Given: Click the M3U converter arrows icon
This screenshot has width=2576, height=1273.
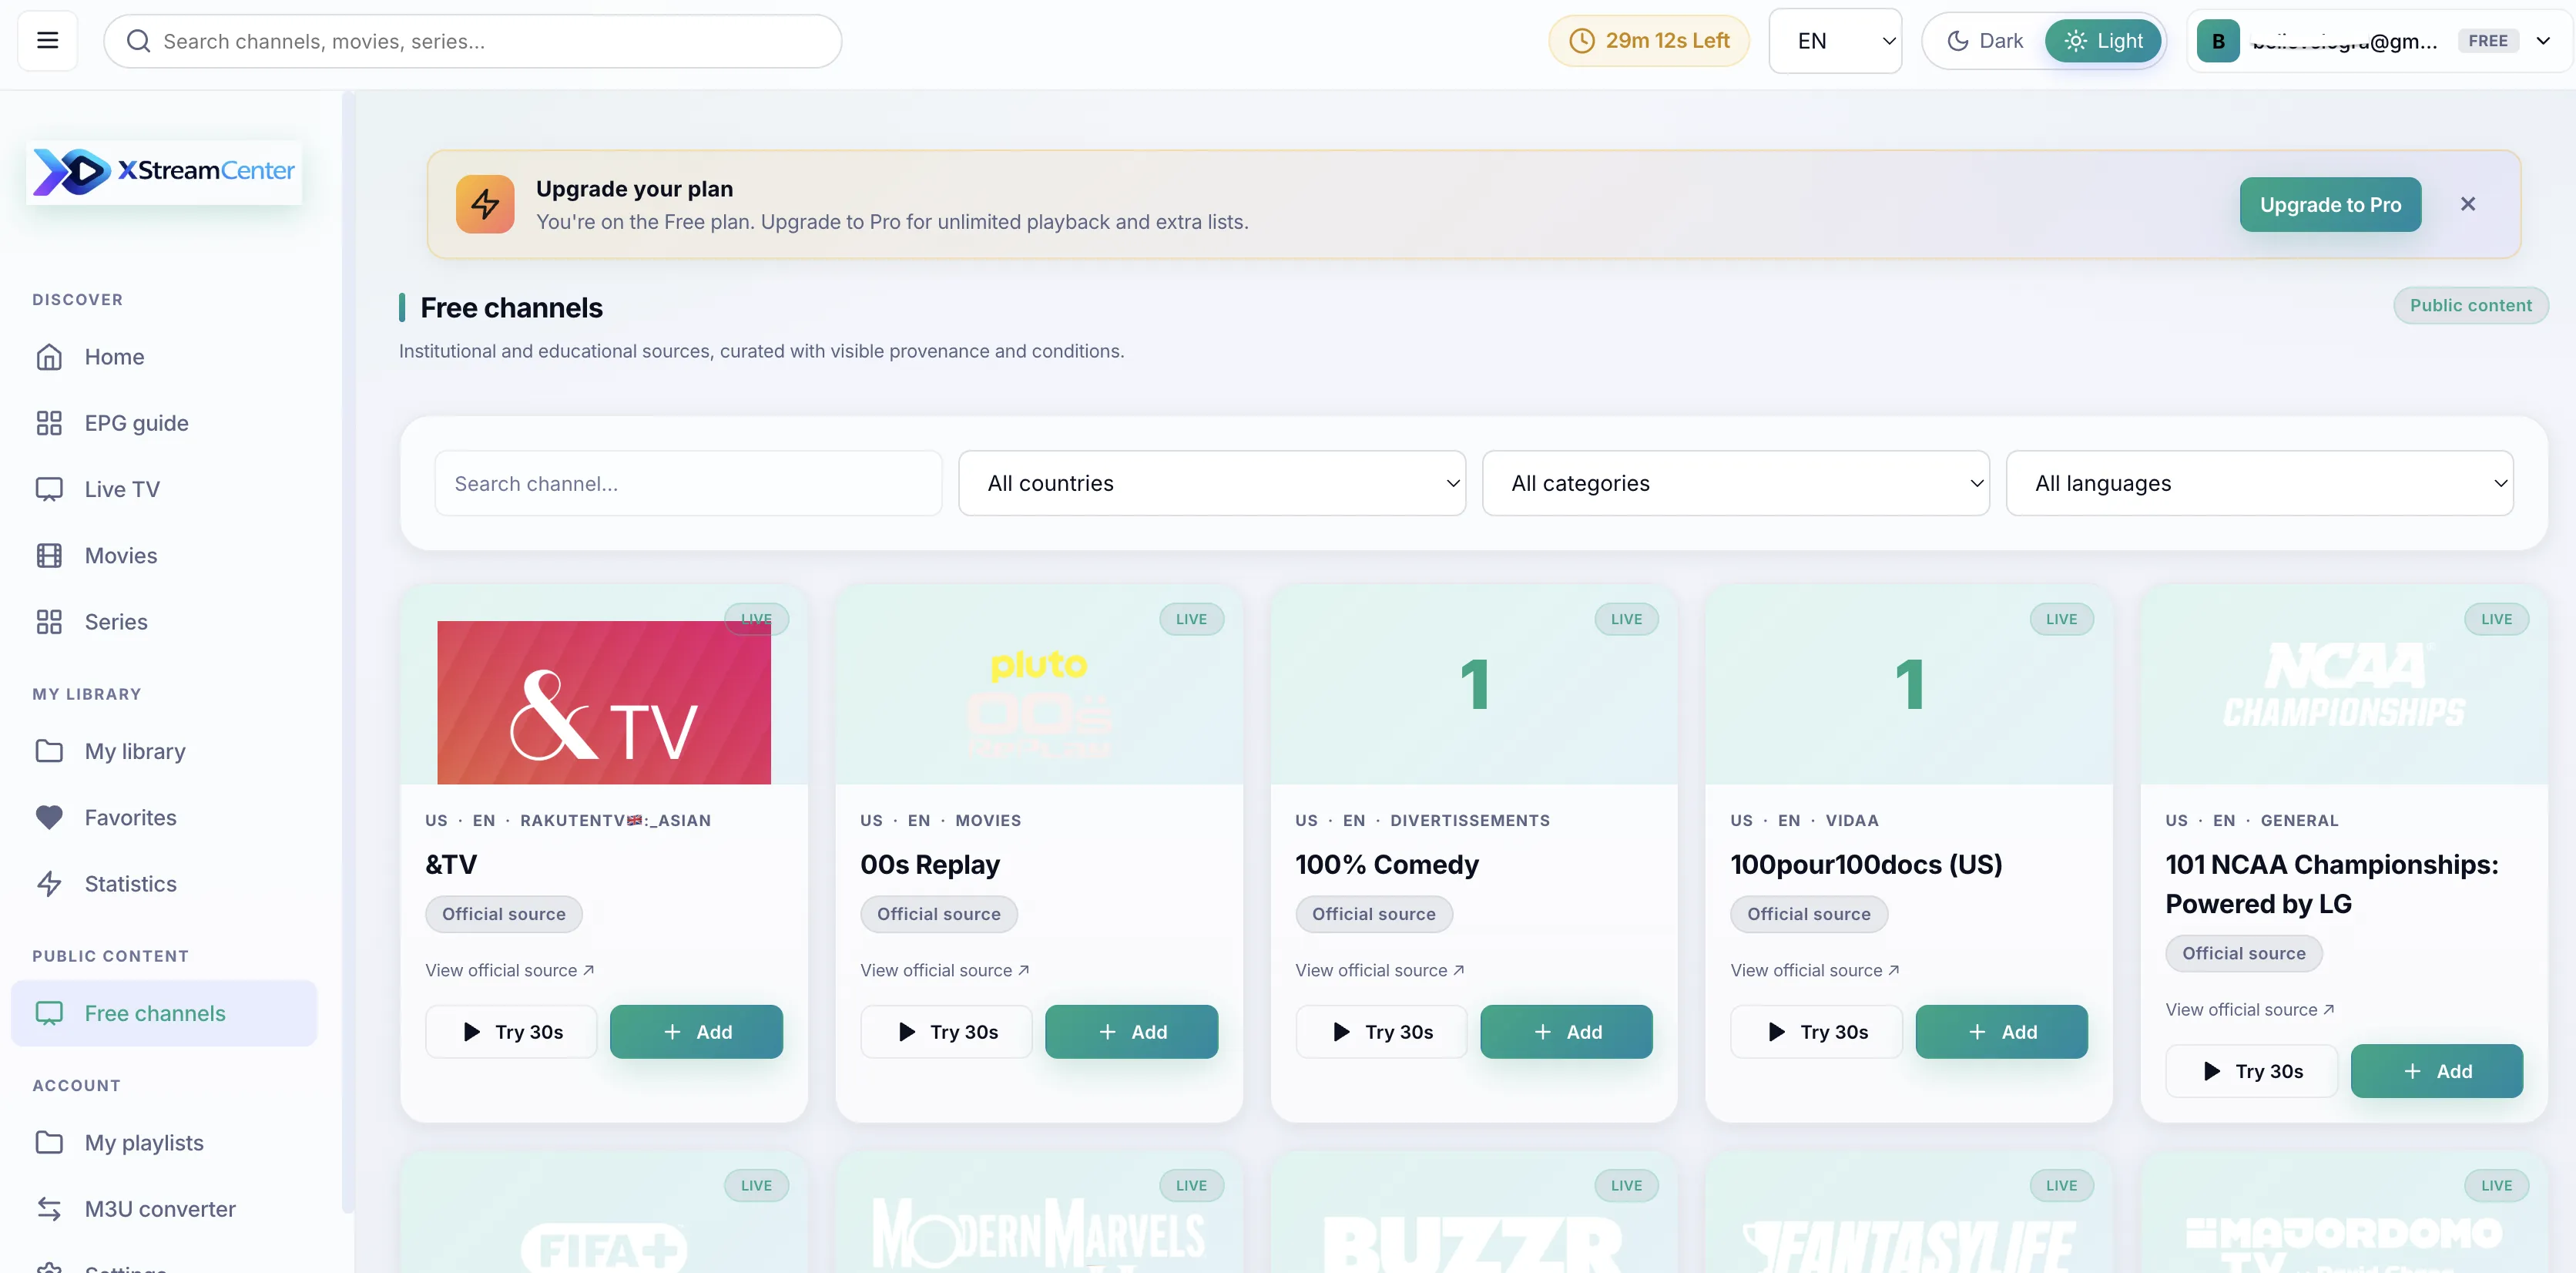Looking at the screenshot, I should [49, 1208].
